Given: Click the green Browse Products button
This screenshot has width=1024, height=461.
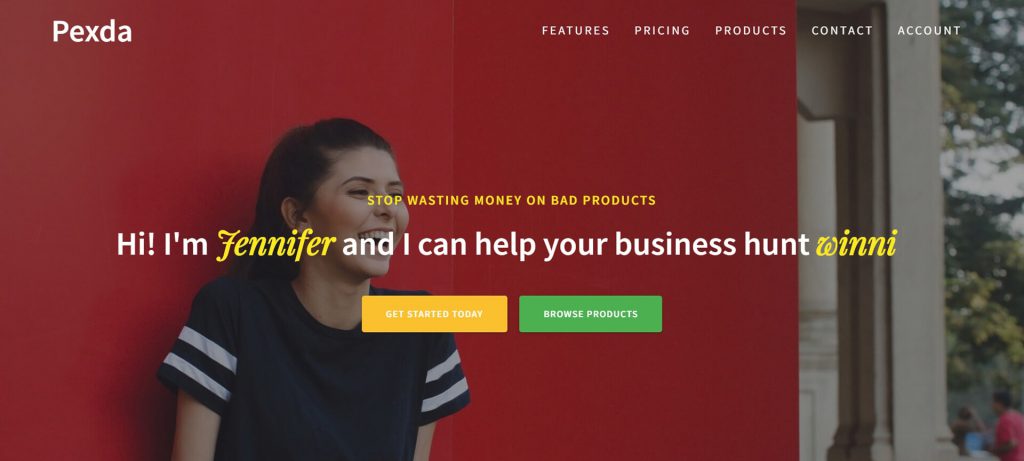Looking at the screenshot, I should 590,314.
